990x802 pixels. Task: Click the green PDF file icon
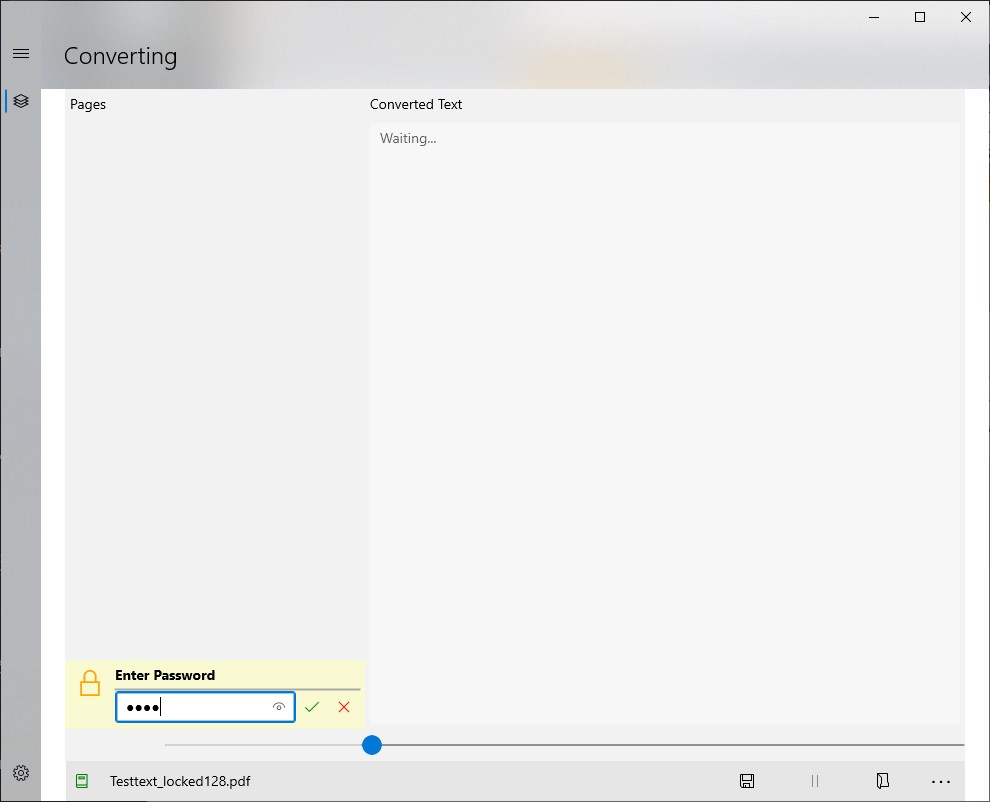click(x=82, y=781)
